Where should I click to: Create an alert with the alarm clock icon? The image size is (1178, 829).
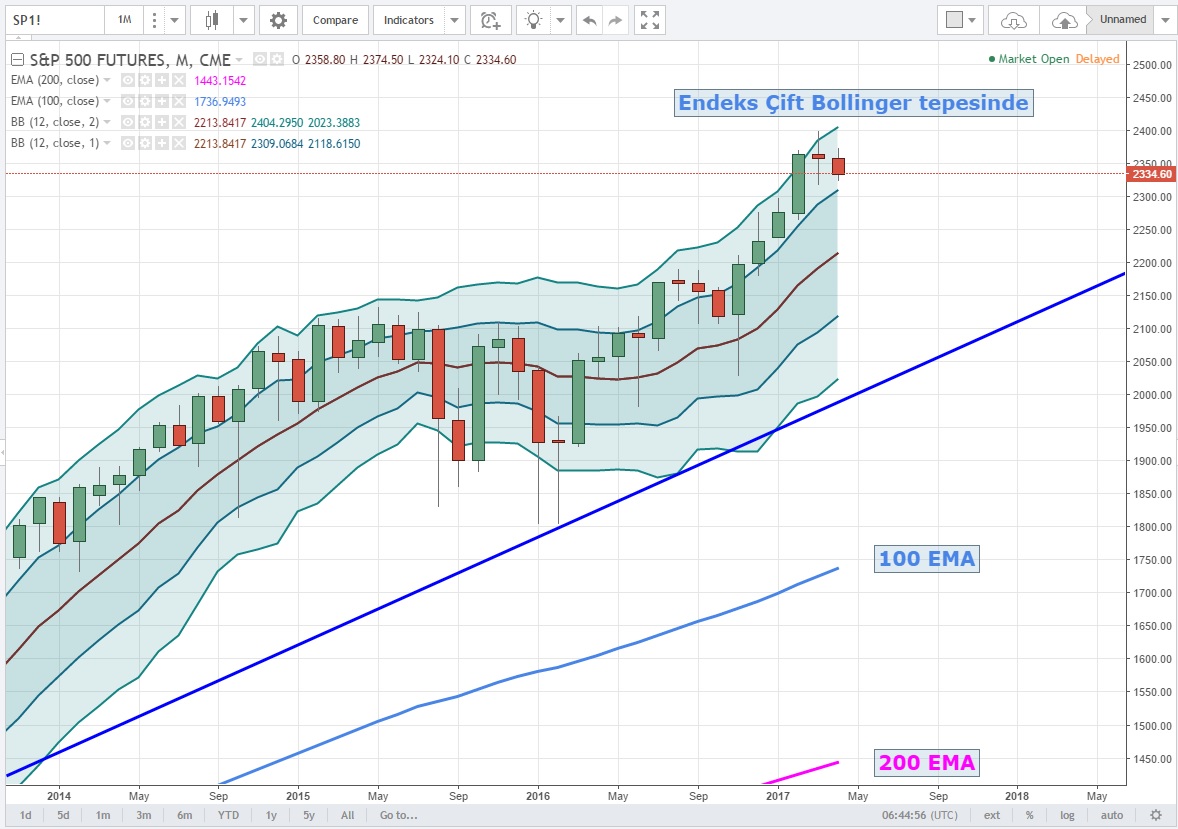pyautogui.click(x=489, y=20)
